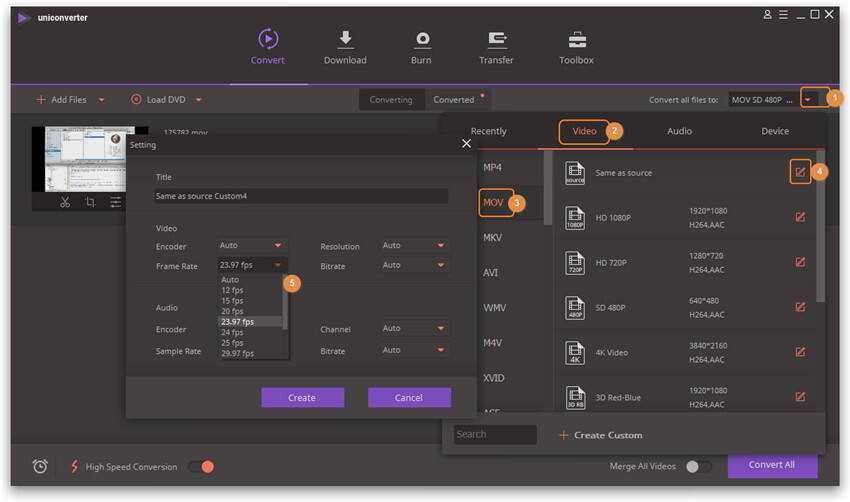Edit the SD 480P preset

pos(800,307)
